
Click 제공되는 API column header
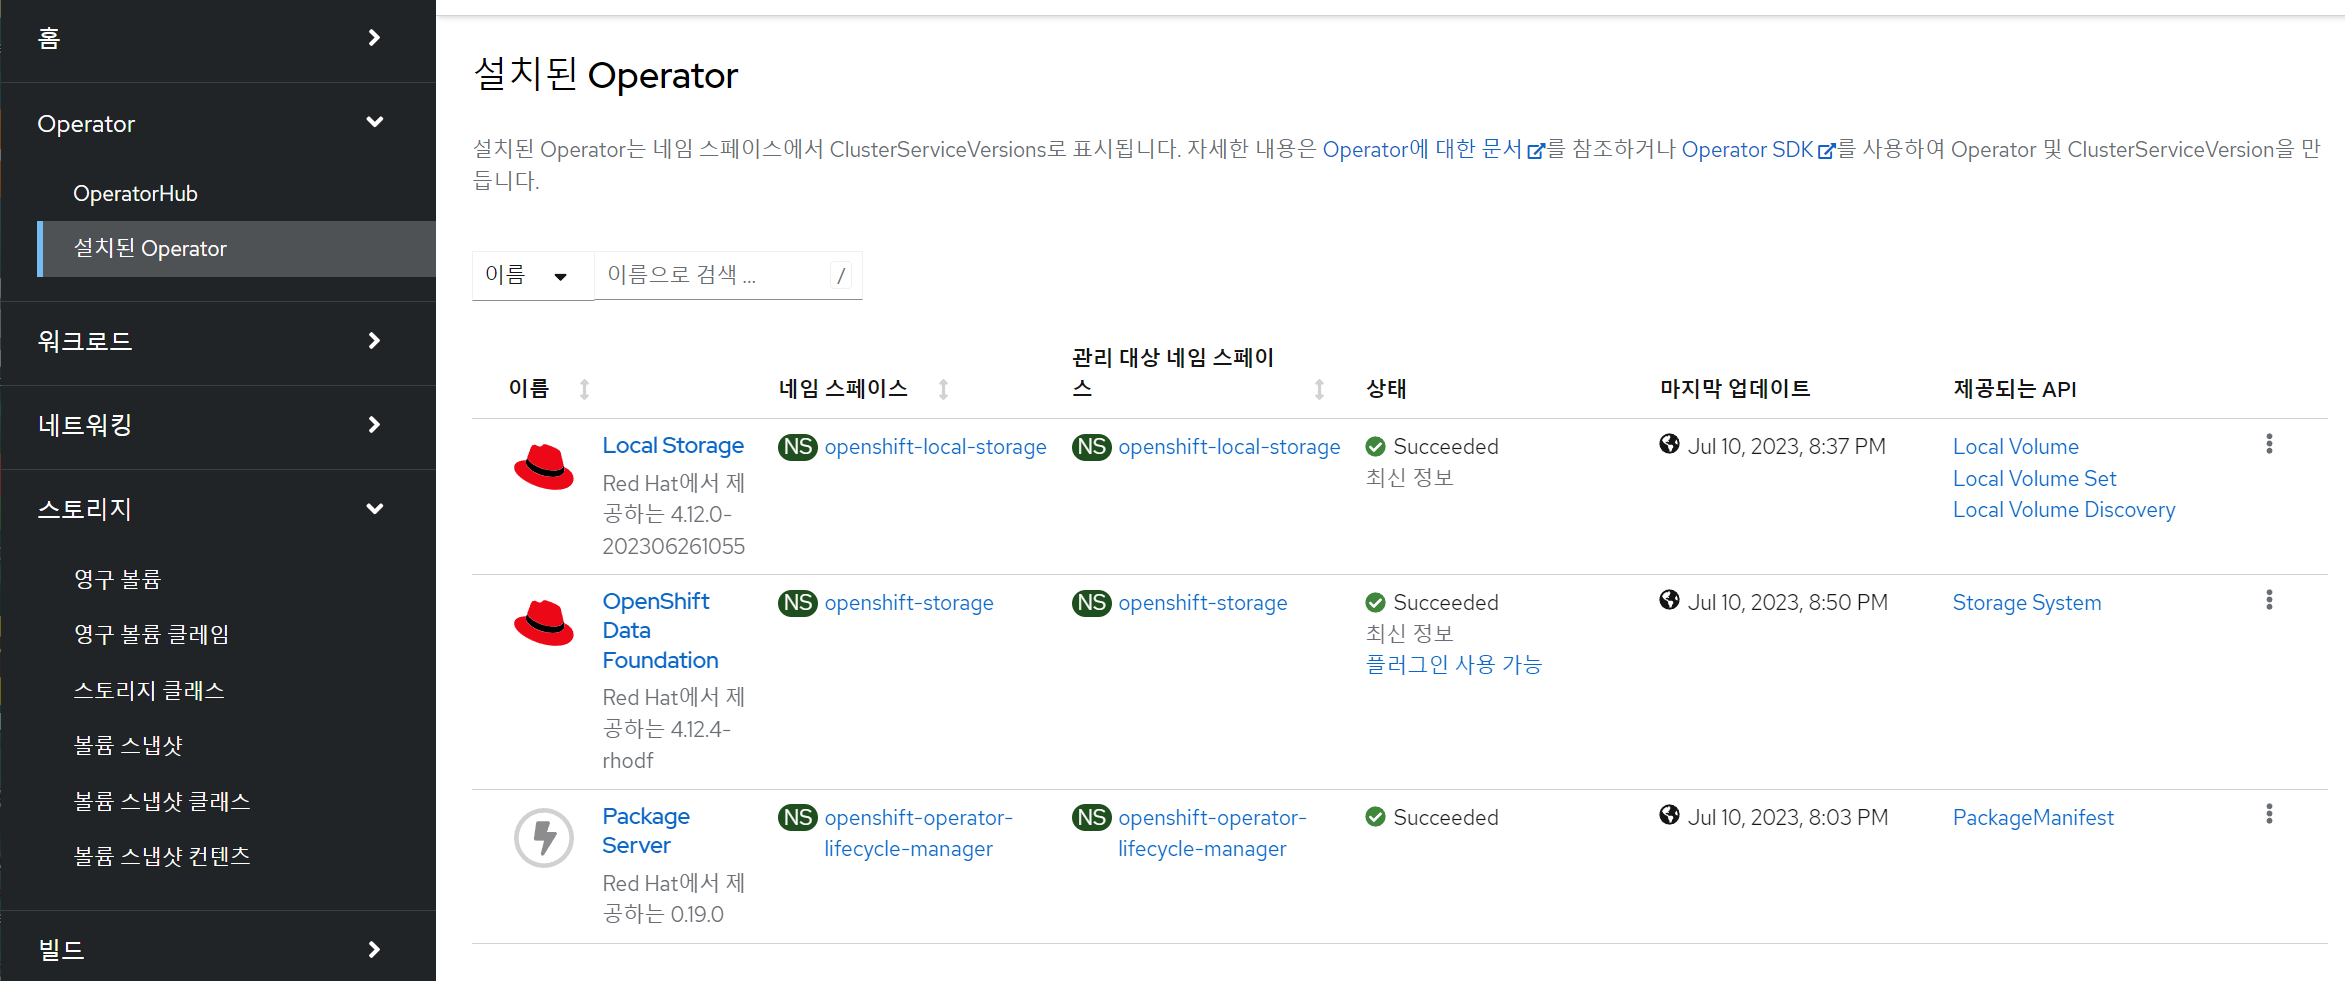(x=2015, y=389)
